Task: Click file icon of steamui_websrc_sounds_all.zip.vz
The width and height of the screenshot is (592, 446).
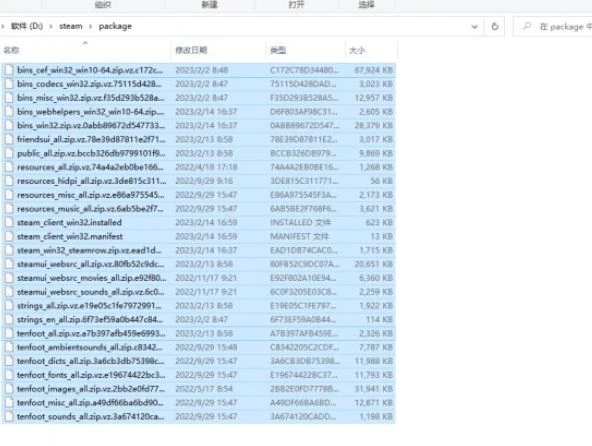Action: (x=9, y=292)
